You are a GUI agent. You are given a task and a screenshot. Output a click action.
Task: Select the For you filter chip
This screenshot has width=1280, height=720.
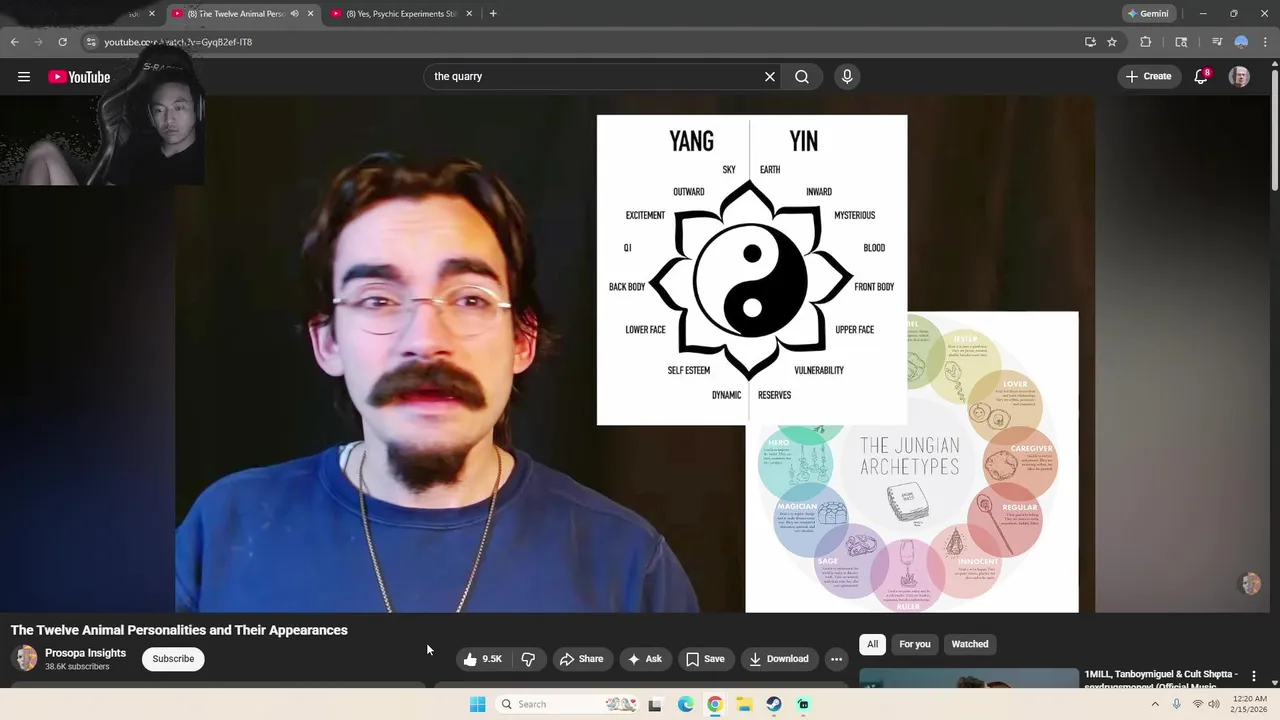(914, 644)
